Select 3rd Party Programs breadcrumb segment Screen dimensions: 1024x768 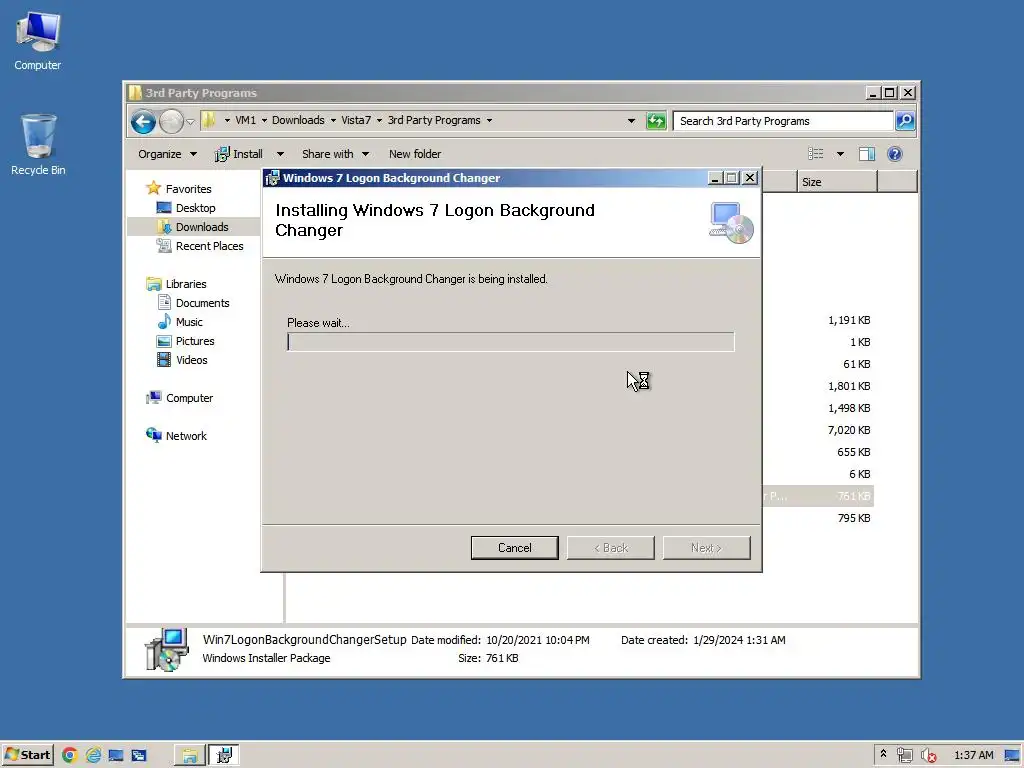pyautogui.click(x=434, y=120)
